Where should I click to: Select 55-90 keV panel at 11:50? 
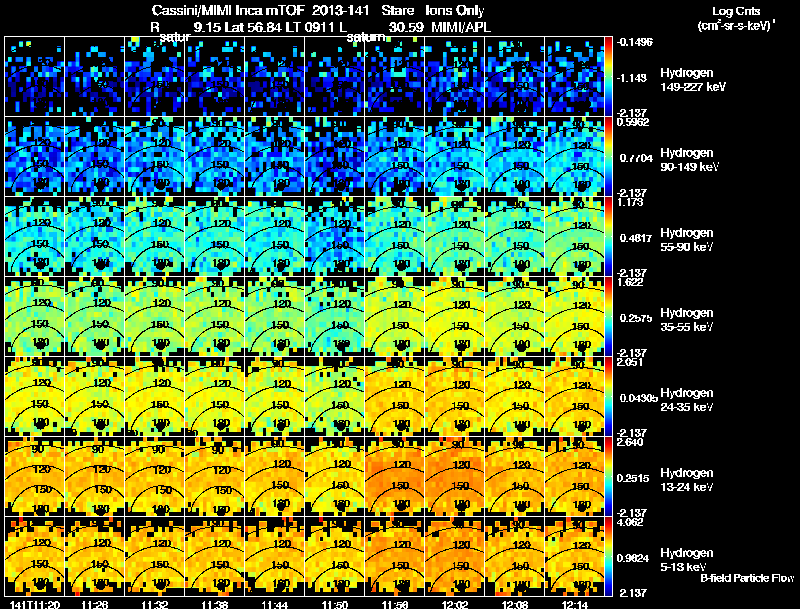[335, 236]
